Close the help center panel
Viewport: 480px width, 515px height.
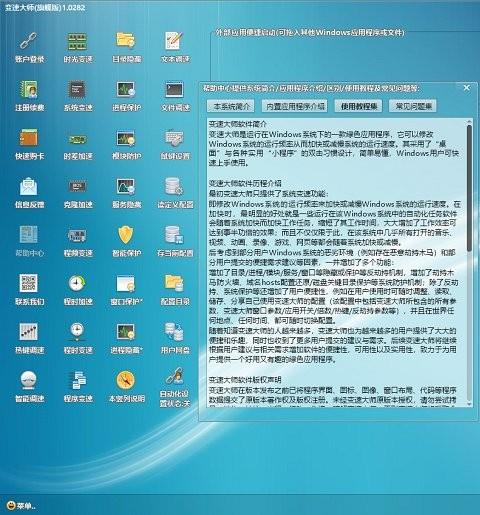click(x=467, y=88)
